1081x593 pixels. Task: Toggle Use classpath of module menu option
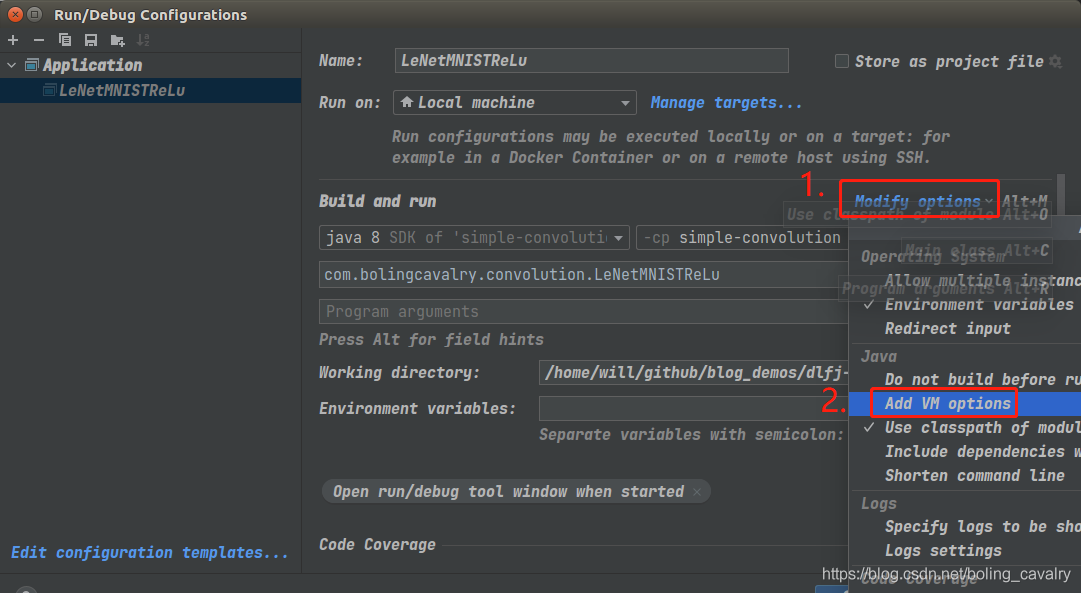pyautogui.click(x=980, y=427)
